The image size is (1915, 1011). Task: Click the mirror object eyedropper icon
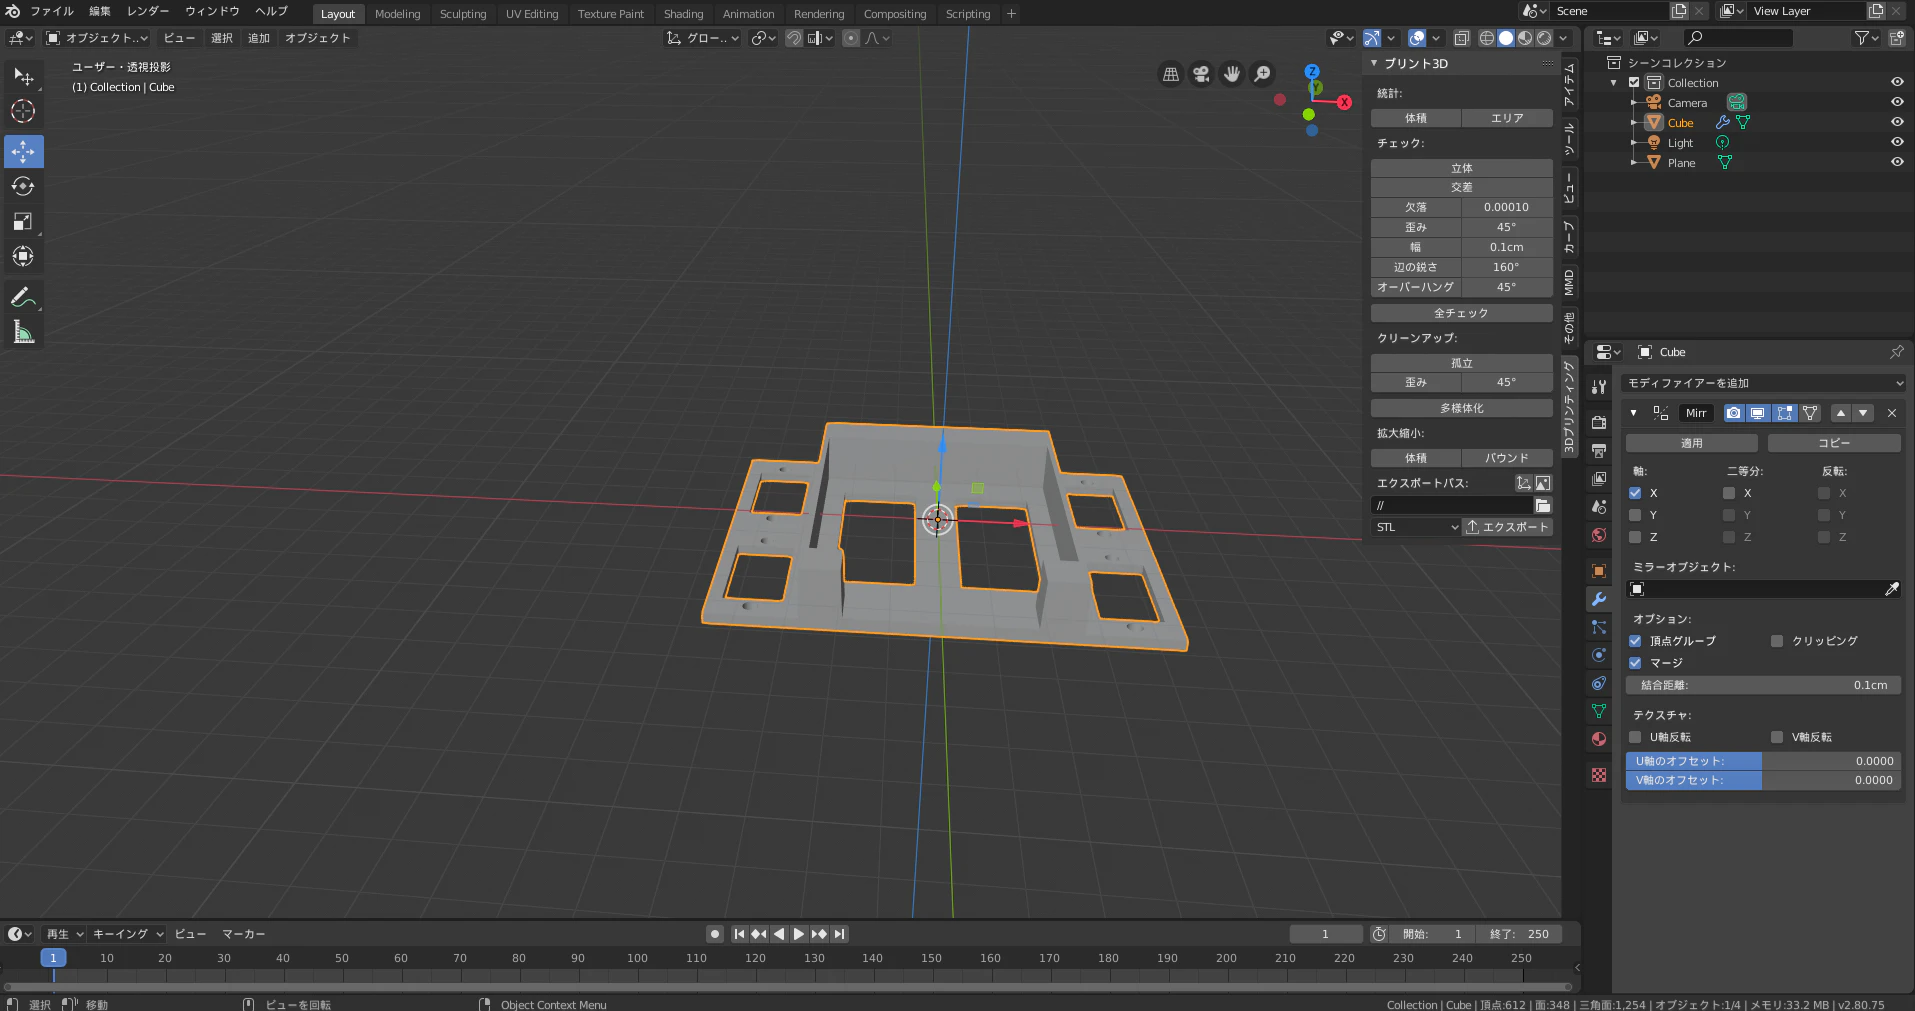point(1892,589)
